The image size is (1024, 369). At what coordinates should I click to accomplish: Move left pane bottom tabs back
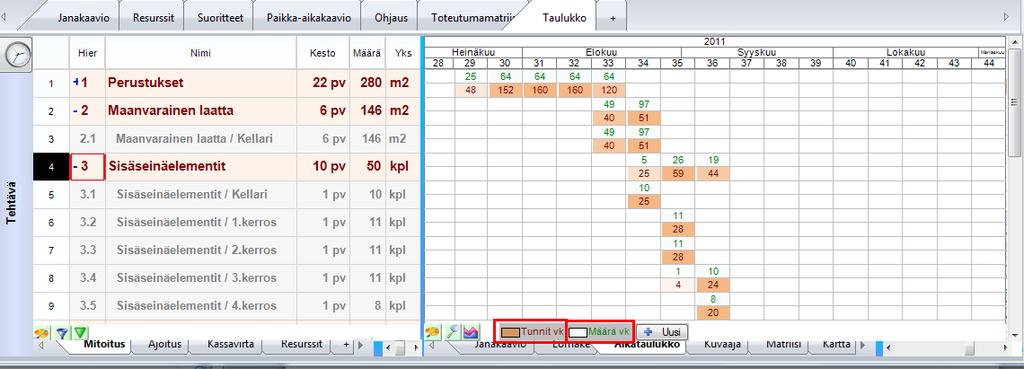[x=42, y=344]
